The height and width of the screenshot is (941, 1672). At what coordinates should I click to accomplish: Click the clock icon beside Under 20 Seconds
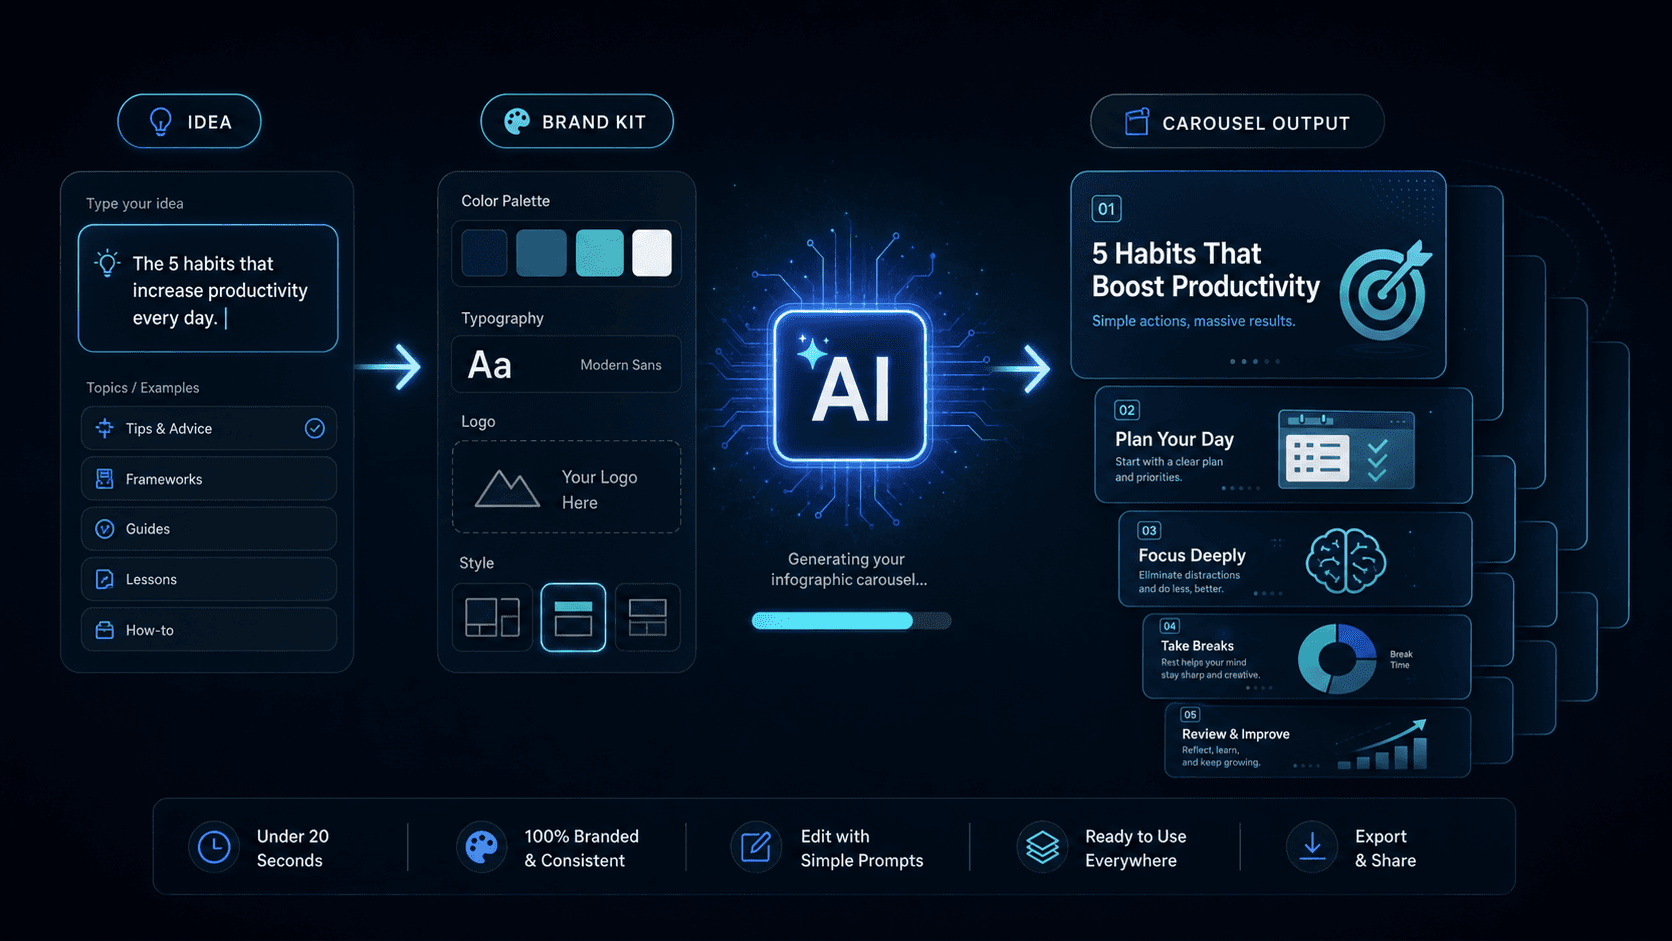[213, 848]
